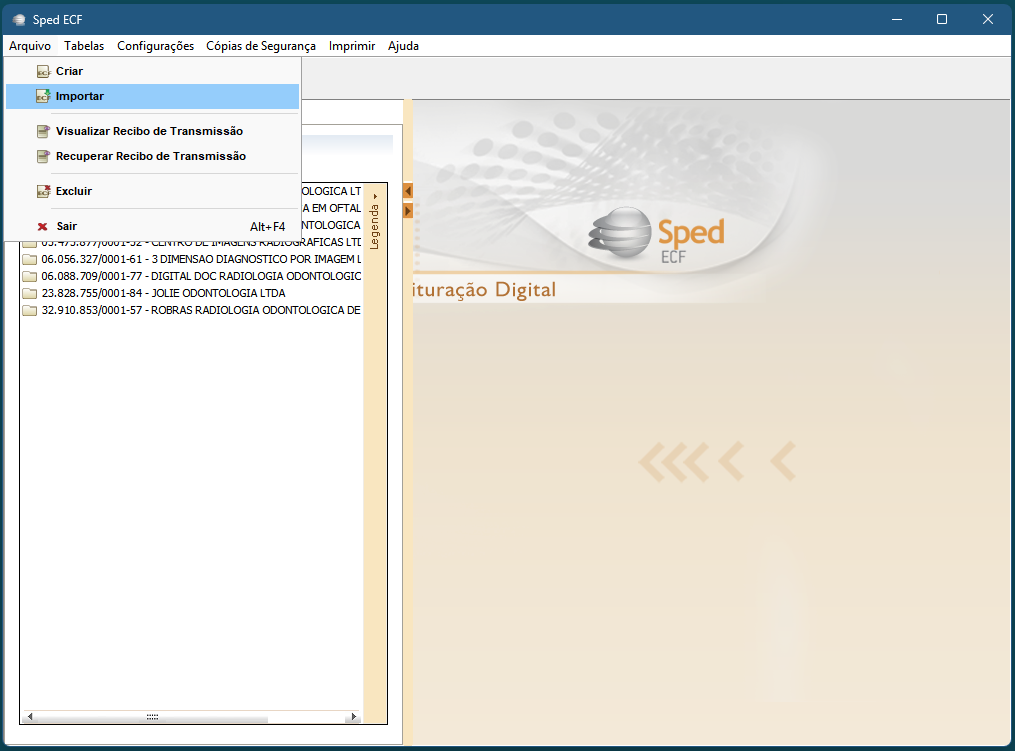Open the Cópias de Segurança menu

coord(261,46)
